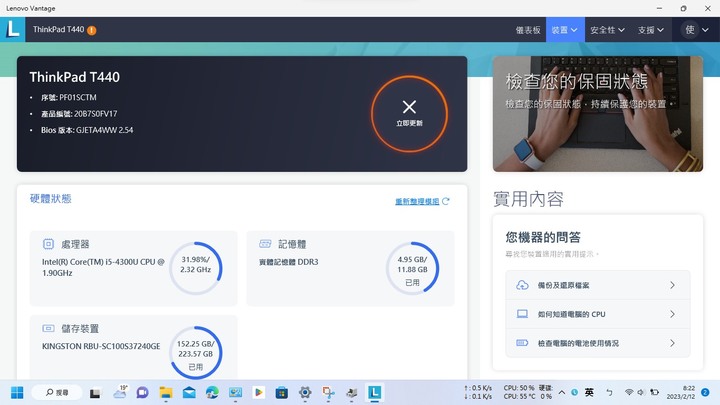The height and width of the screenshot is (405, 720).
Task: Open the 裝置 device menu
Action: [565, 30]
